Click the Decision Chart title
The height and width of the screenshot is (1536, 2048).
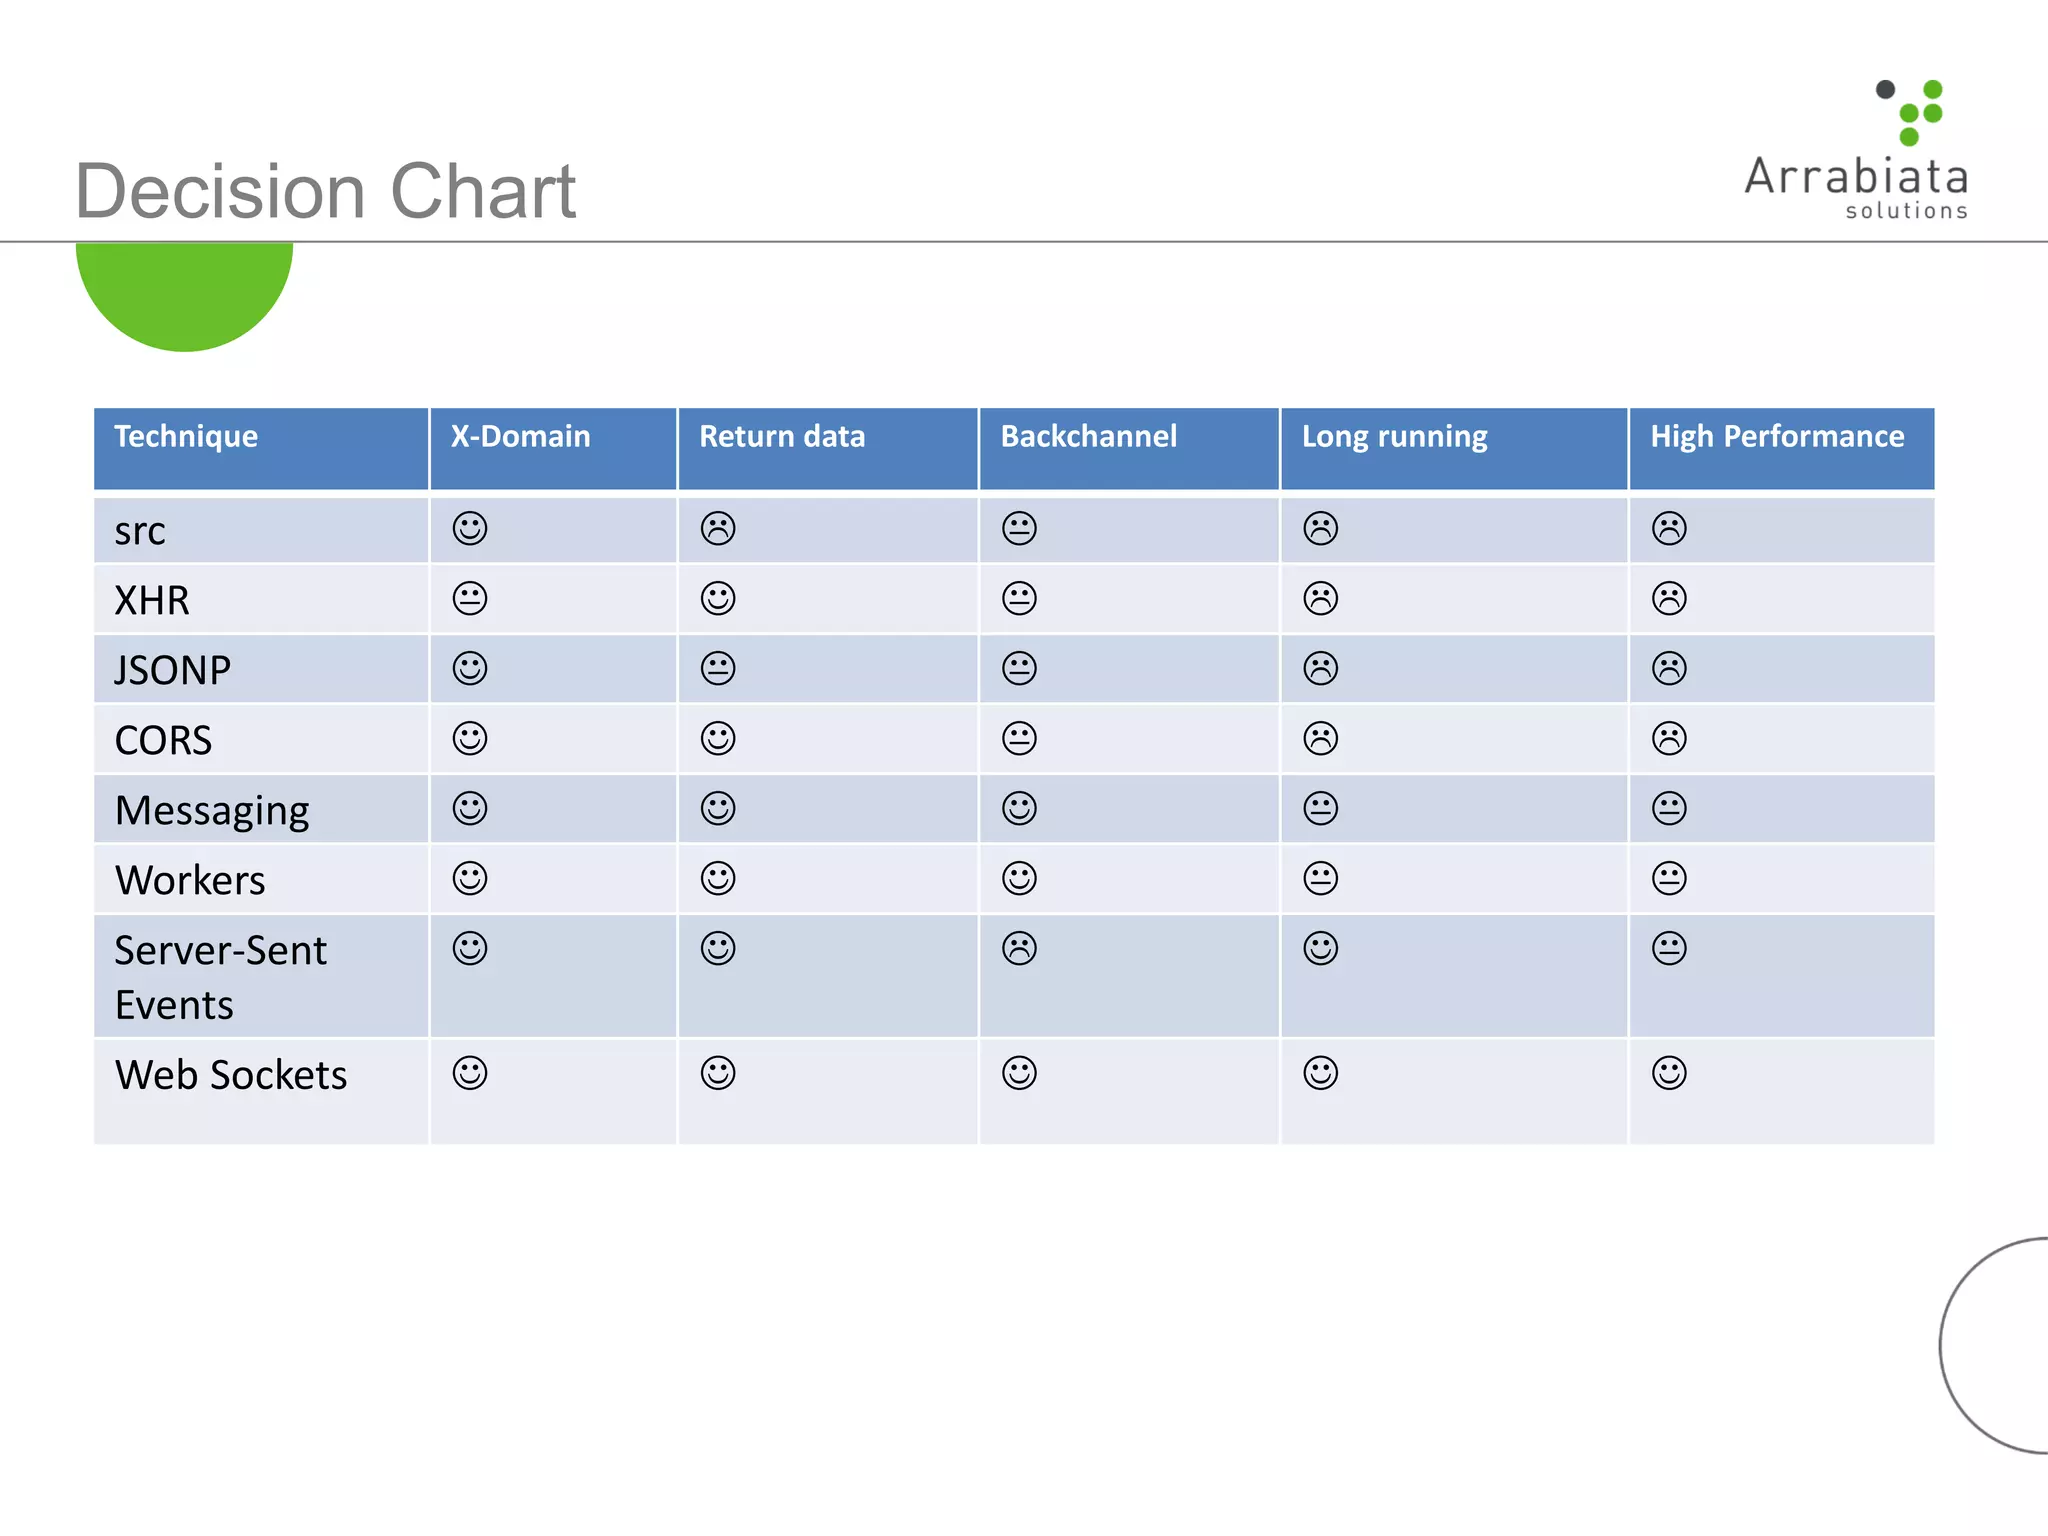pyautogui.click(x=326, y=190)
